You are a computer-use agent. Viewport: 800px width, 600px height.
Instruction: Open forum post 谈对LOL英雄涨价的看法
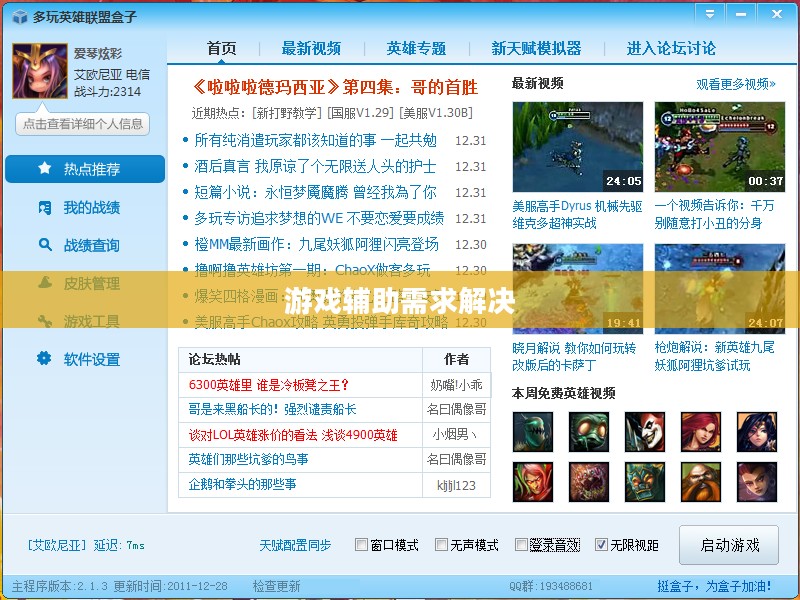(293, 435)
